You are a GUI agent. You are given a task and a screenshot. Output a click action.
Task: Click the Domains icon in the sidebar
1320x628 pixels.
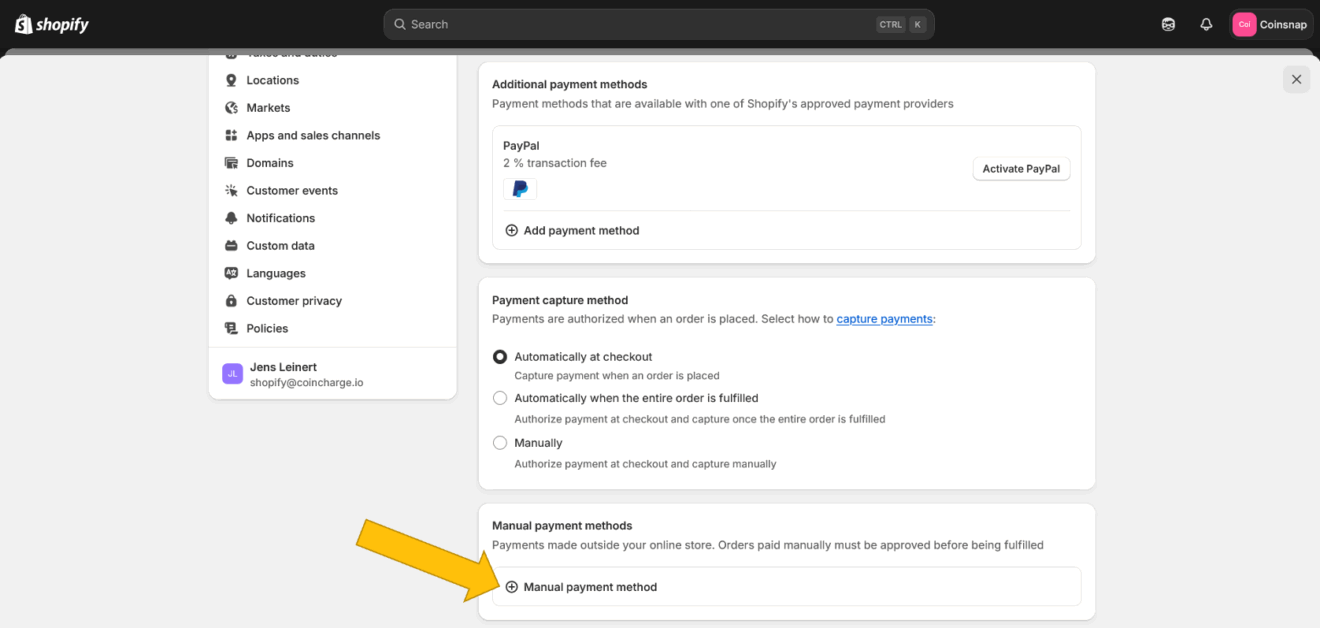(x=232, y=163)
